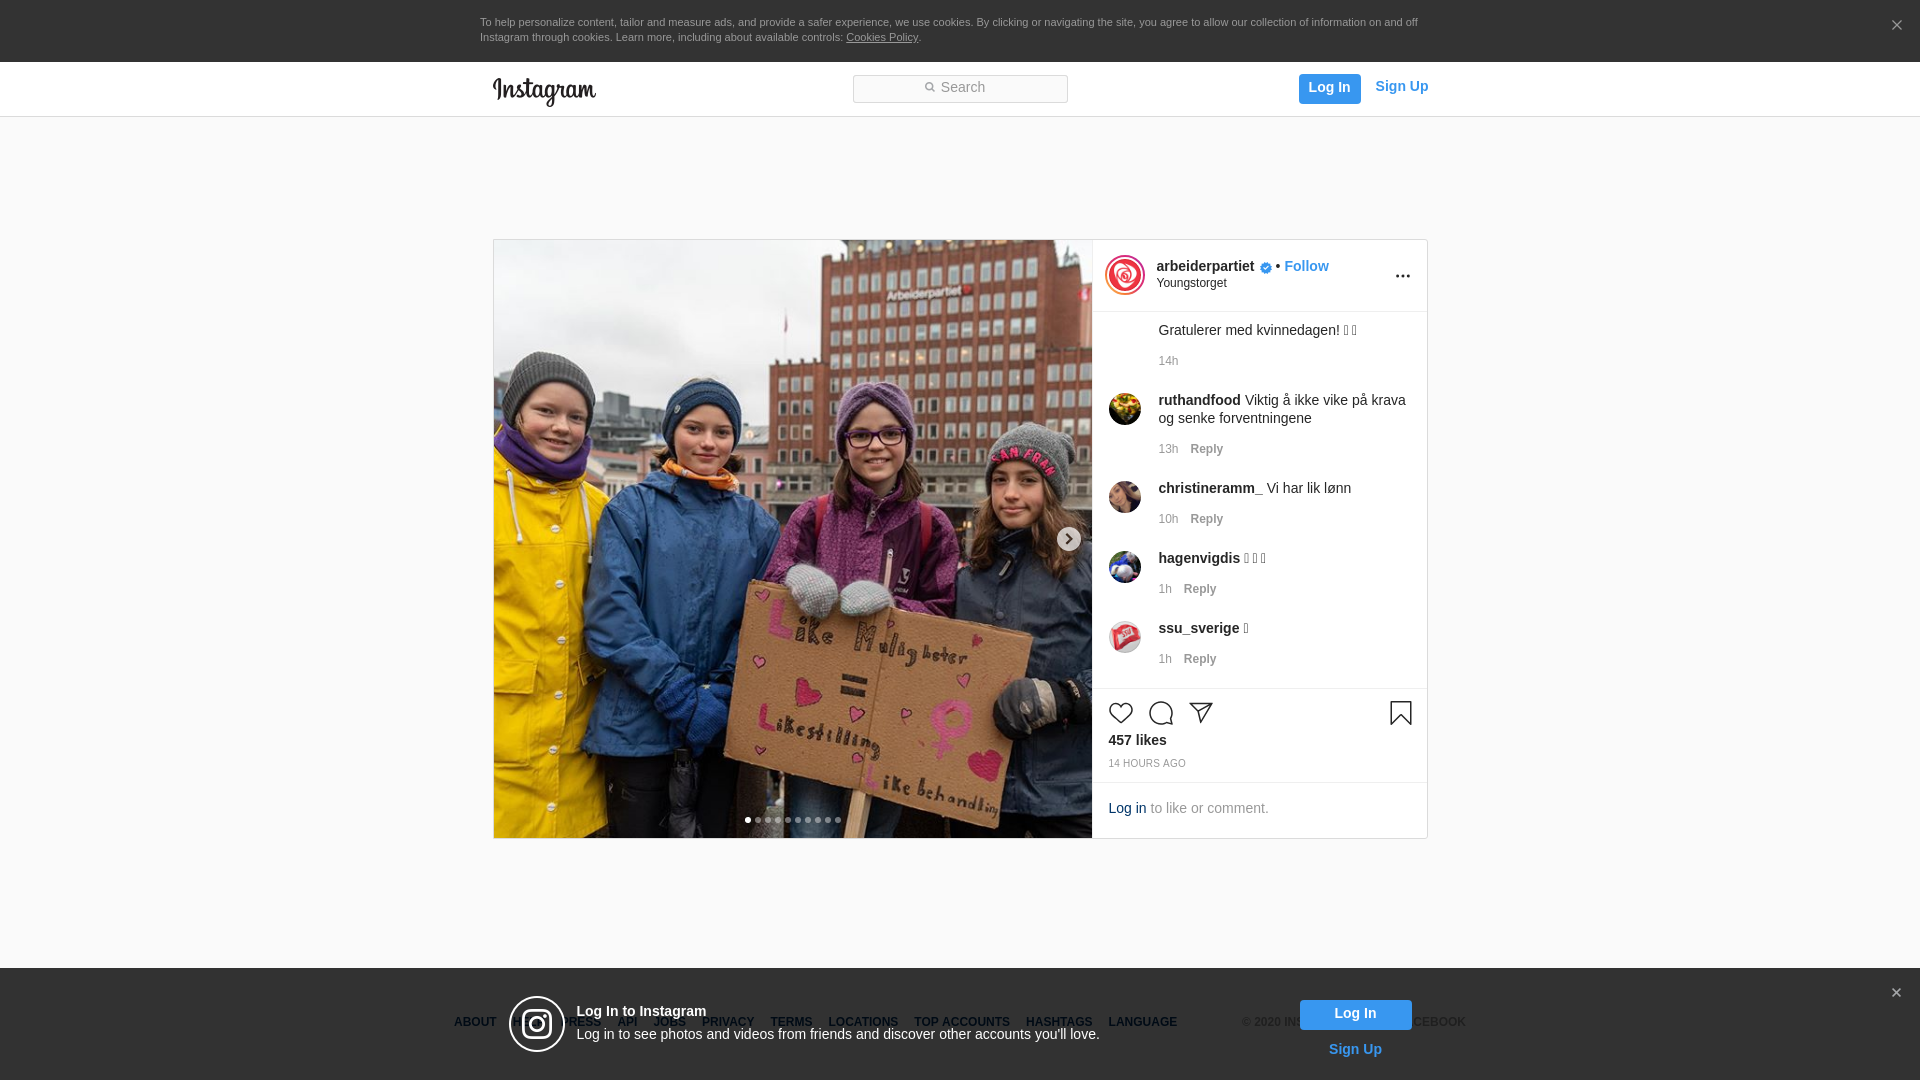1920x1080 pixels.
Task: Follow arbeiderpartiet
Action: pos(1306,266)
